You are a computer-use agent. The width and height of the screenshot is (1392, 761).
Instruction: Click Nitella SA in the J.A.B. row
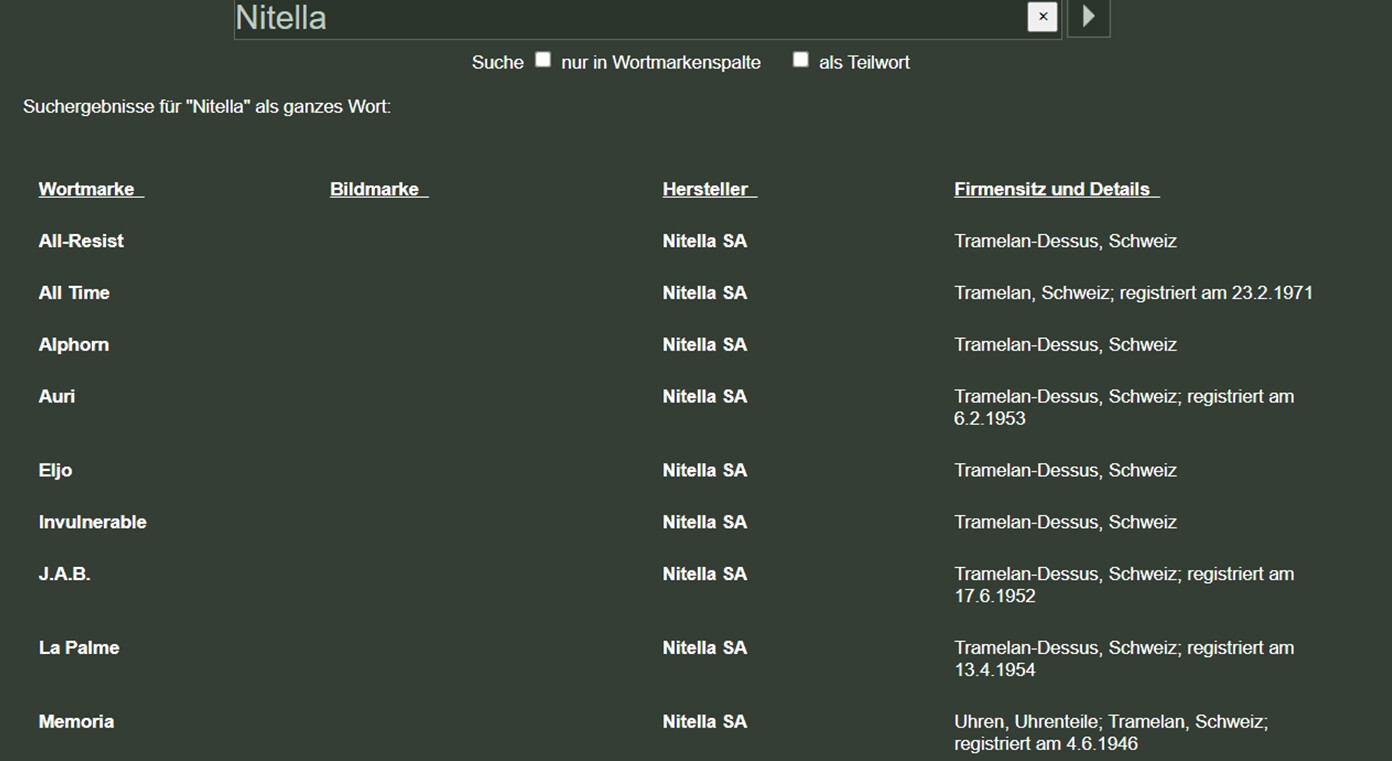tap(705, 575)
